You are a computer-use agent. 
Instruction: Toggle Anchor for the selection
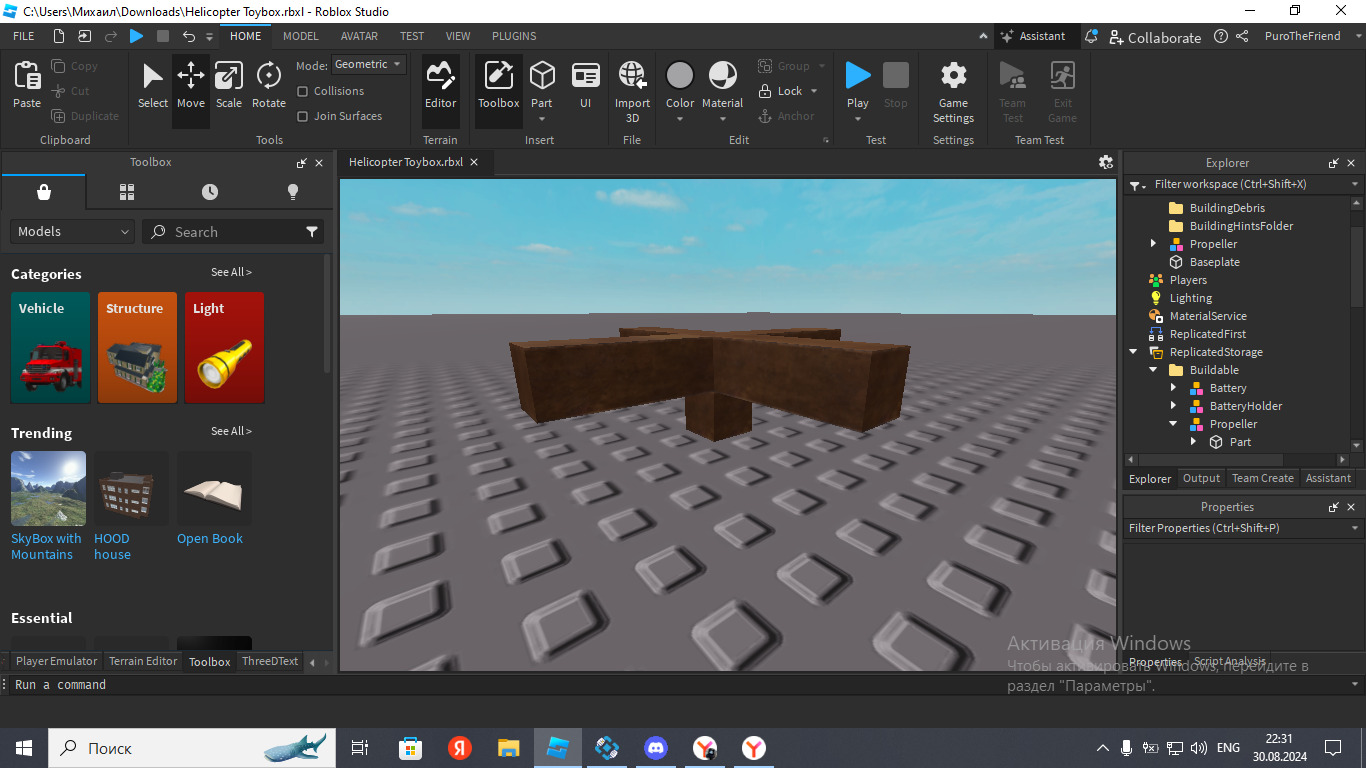[790, 116]
